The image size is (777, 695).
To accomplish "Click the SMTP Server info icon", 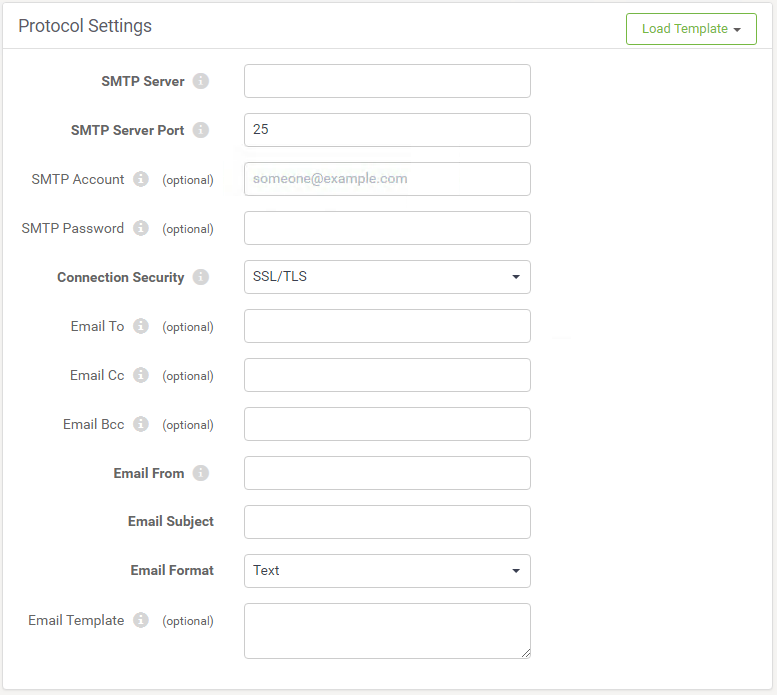I will click(201, 81).
